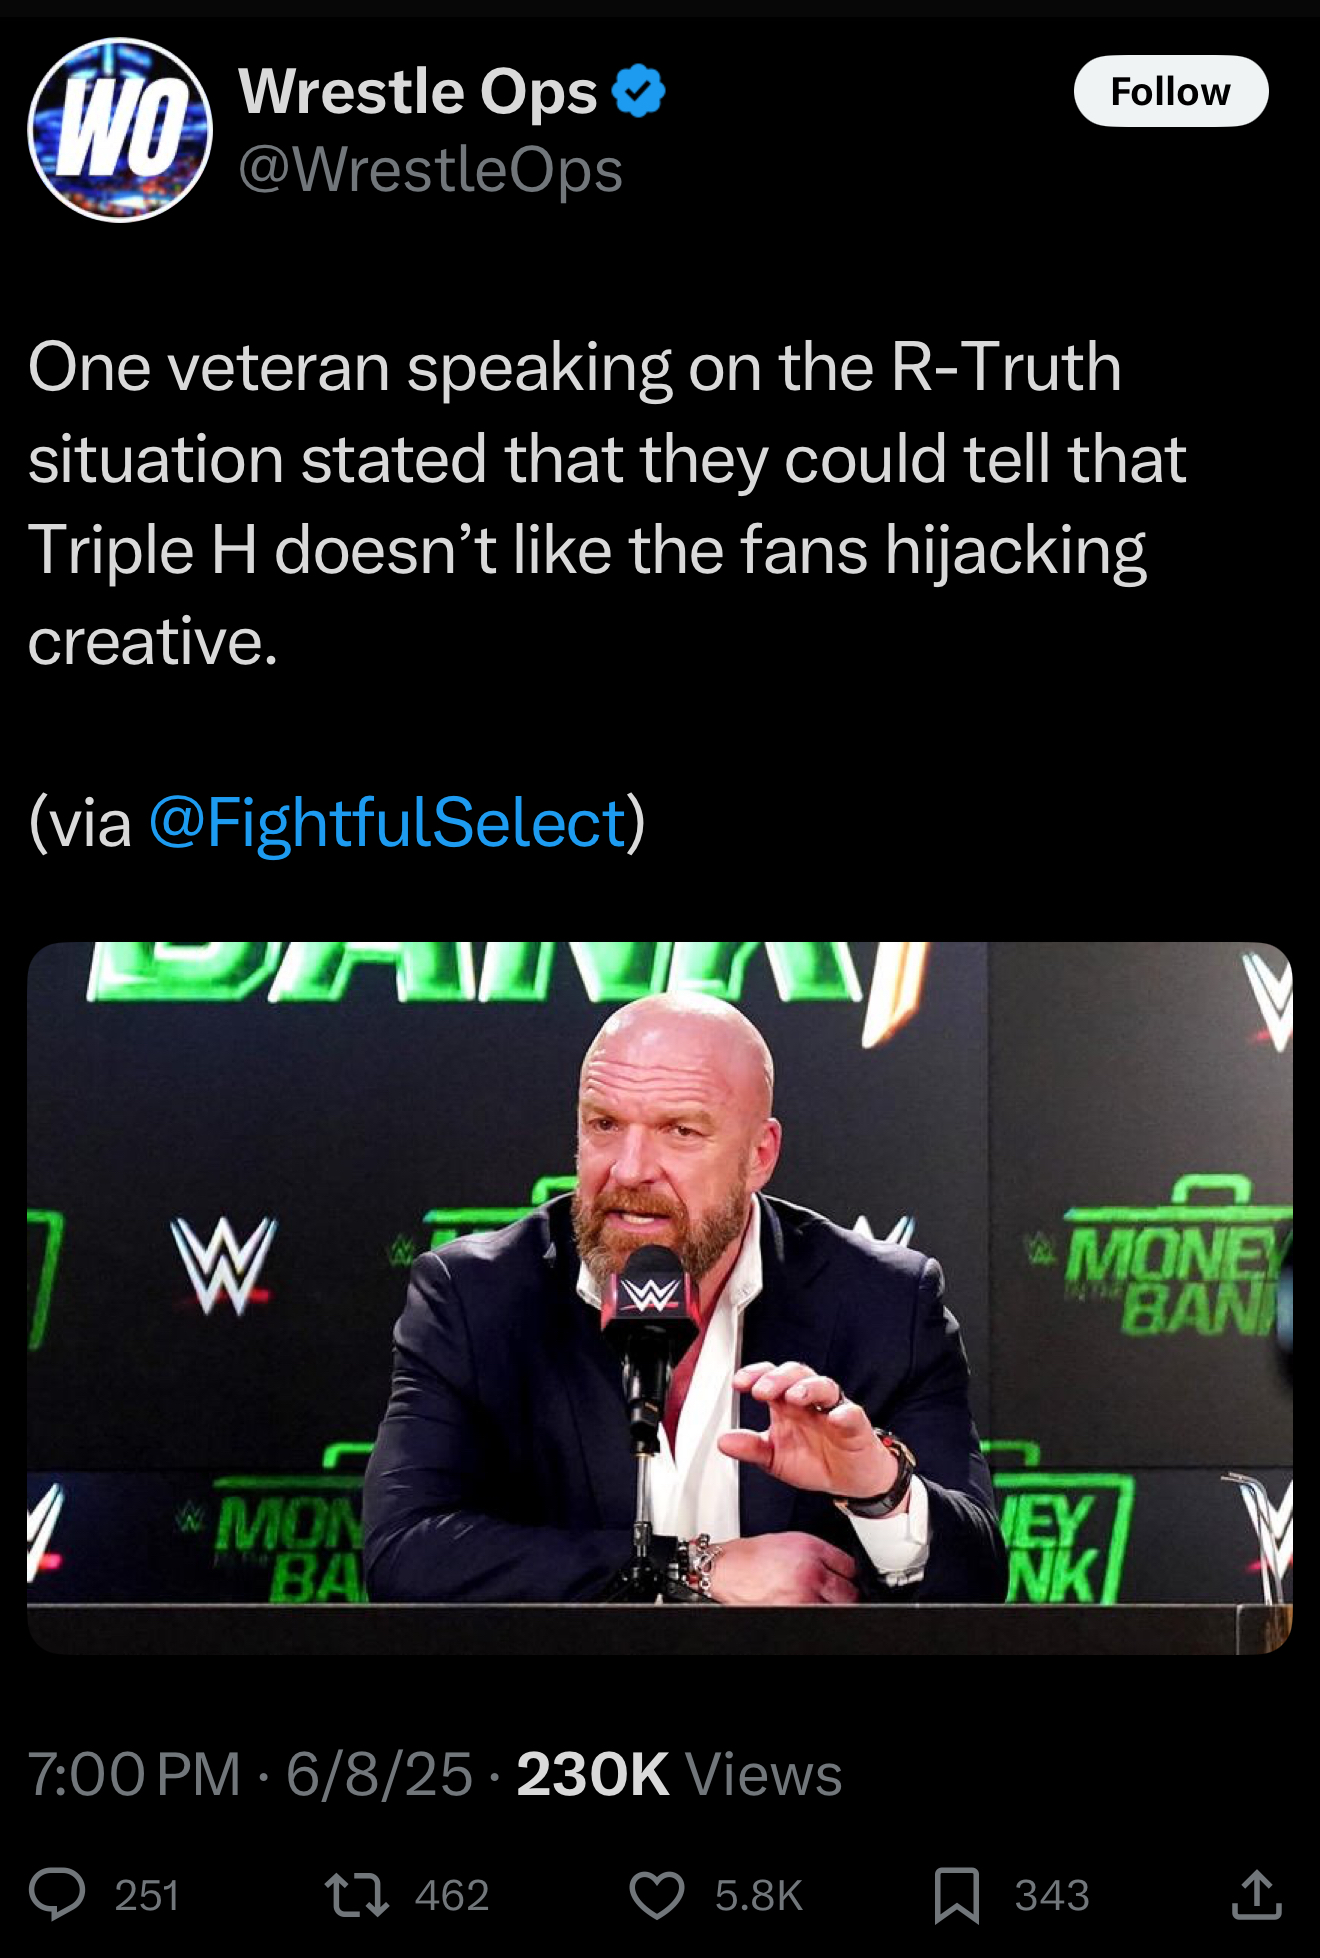The image size is (1320, 1958).
Task: Follow the Wrestle Ops account
Action: point(1171,91)
